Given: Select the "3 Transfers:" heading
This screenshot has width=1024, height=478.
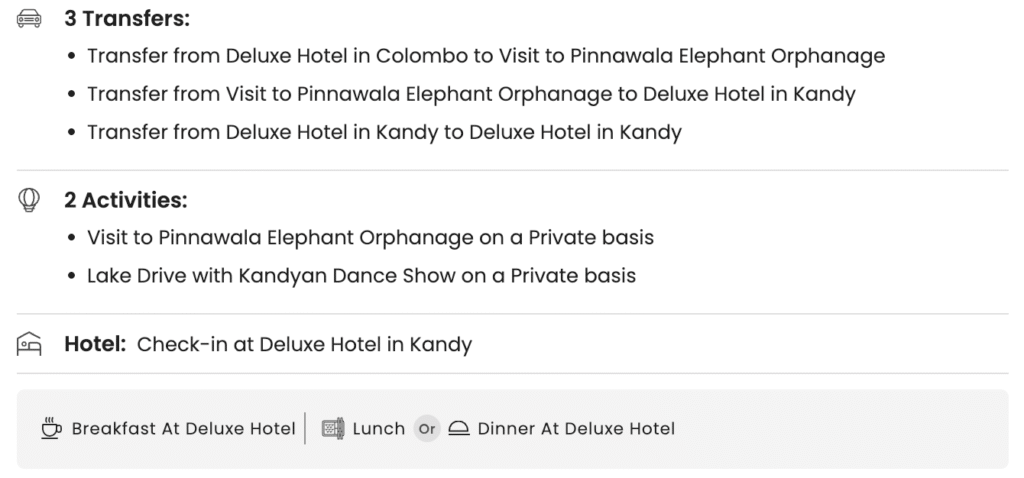Looking at the screenshot, I should 127,19.
